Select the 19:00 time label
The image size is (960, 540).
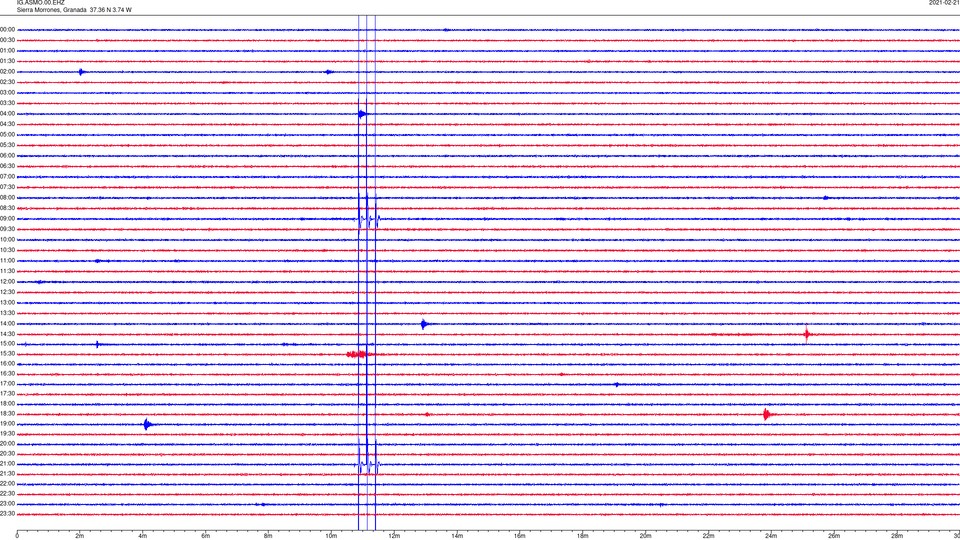[x=7, y=424]
